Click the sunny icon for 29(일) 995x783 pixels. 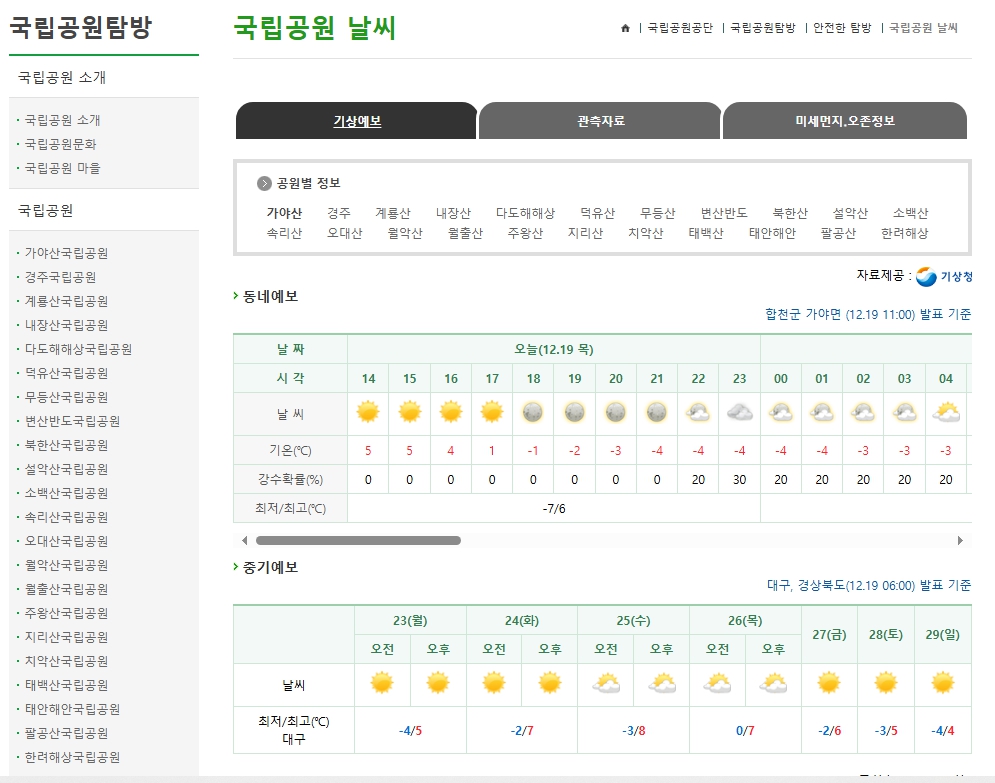click(x=943, y=683)
